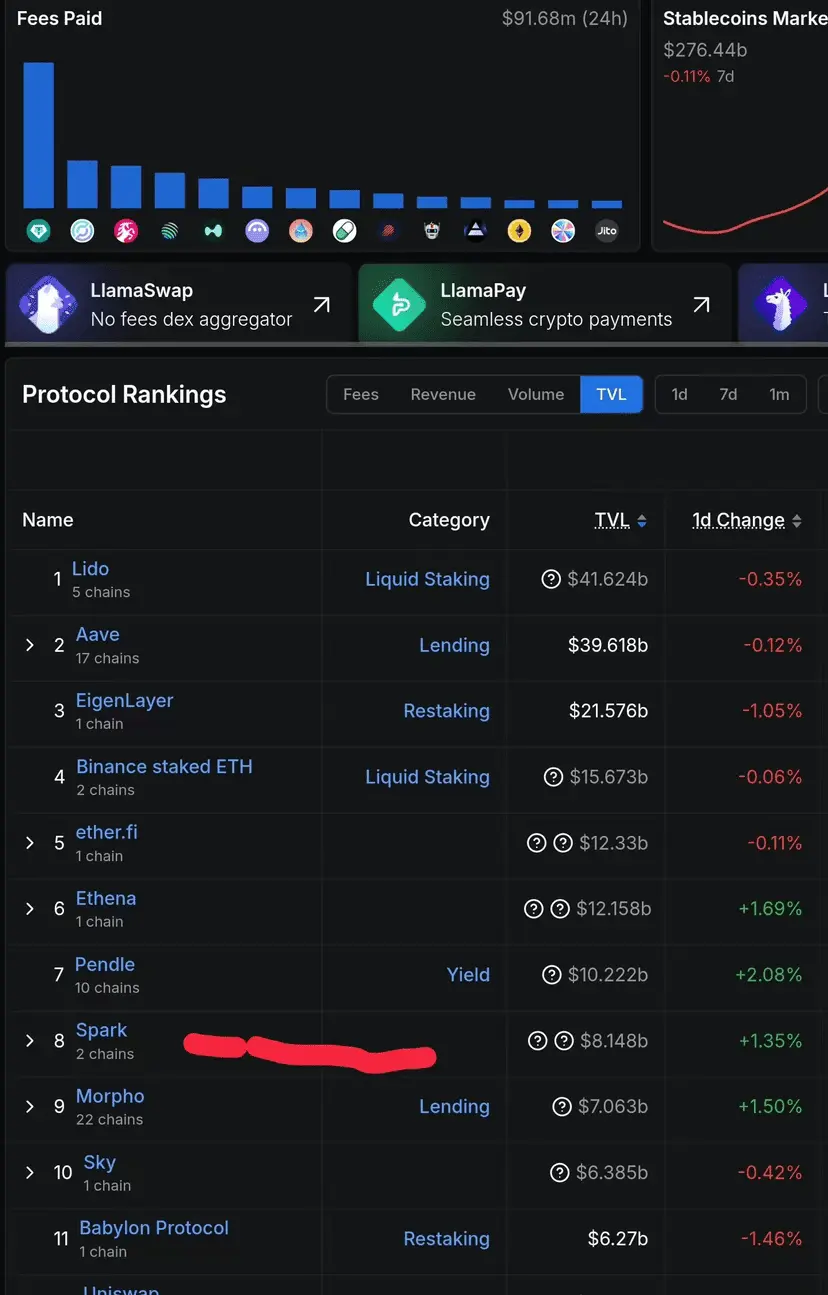
Task: Open the EigenLayer protocol link
Action: (125, 700)
